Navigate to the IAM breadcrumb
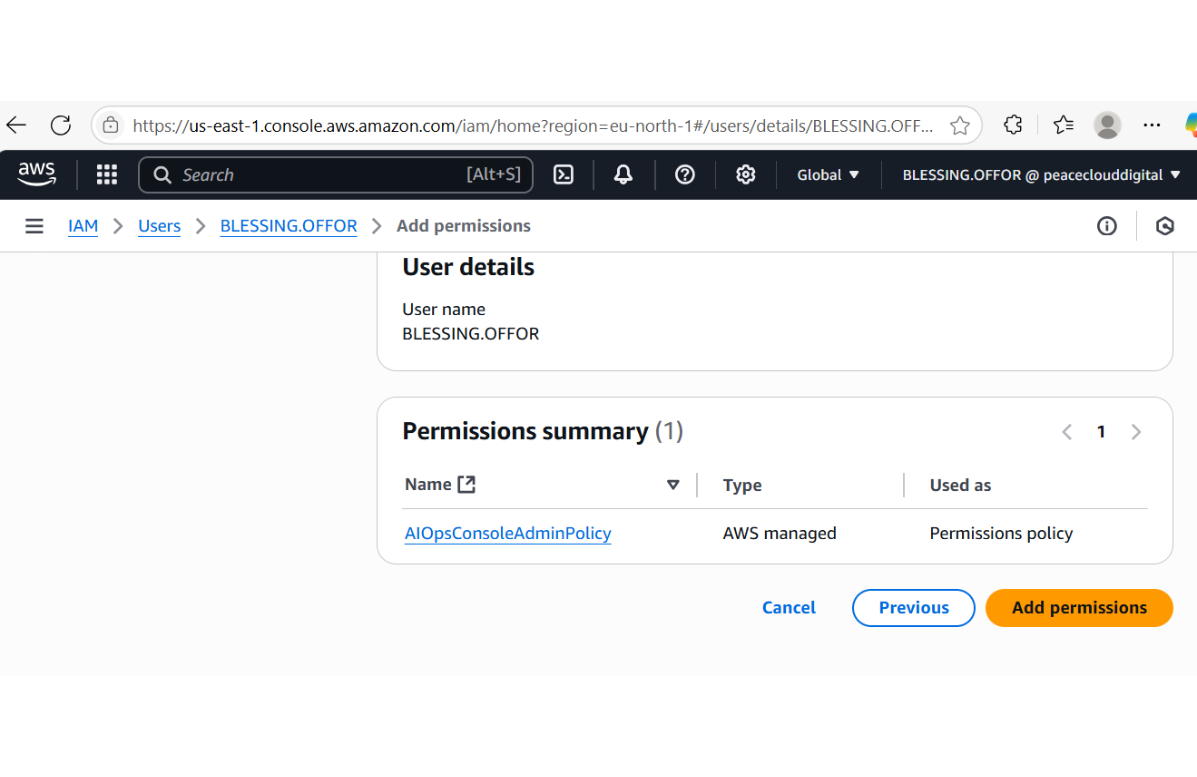The height and width of the screenshot is (777, 1197). coord(82,226)
